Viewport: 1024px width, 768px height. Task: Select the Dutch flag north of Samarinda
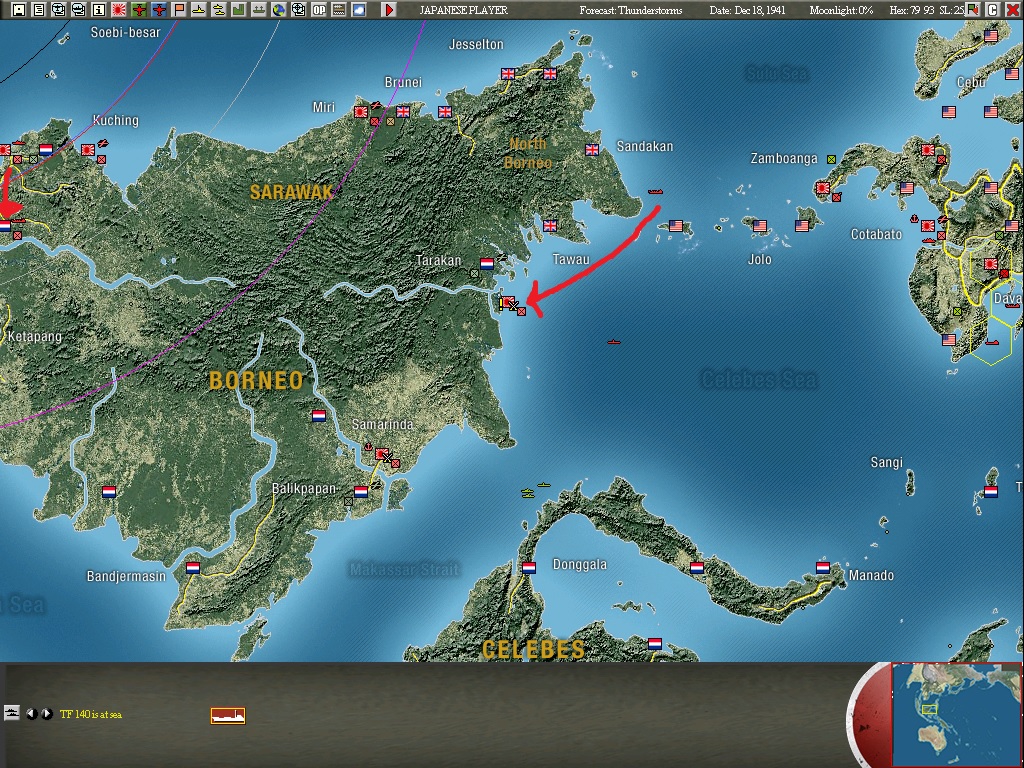tap(319, 416)
